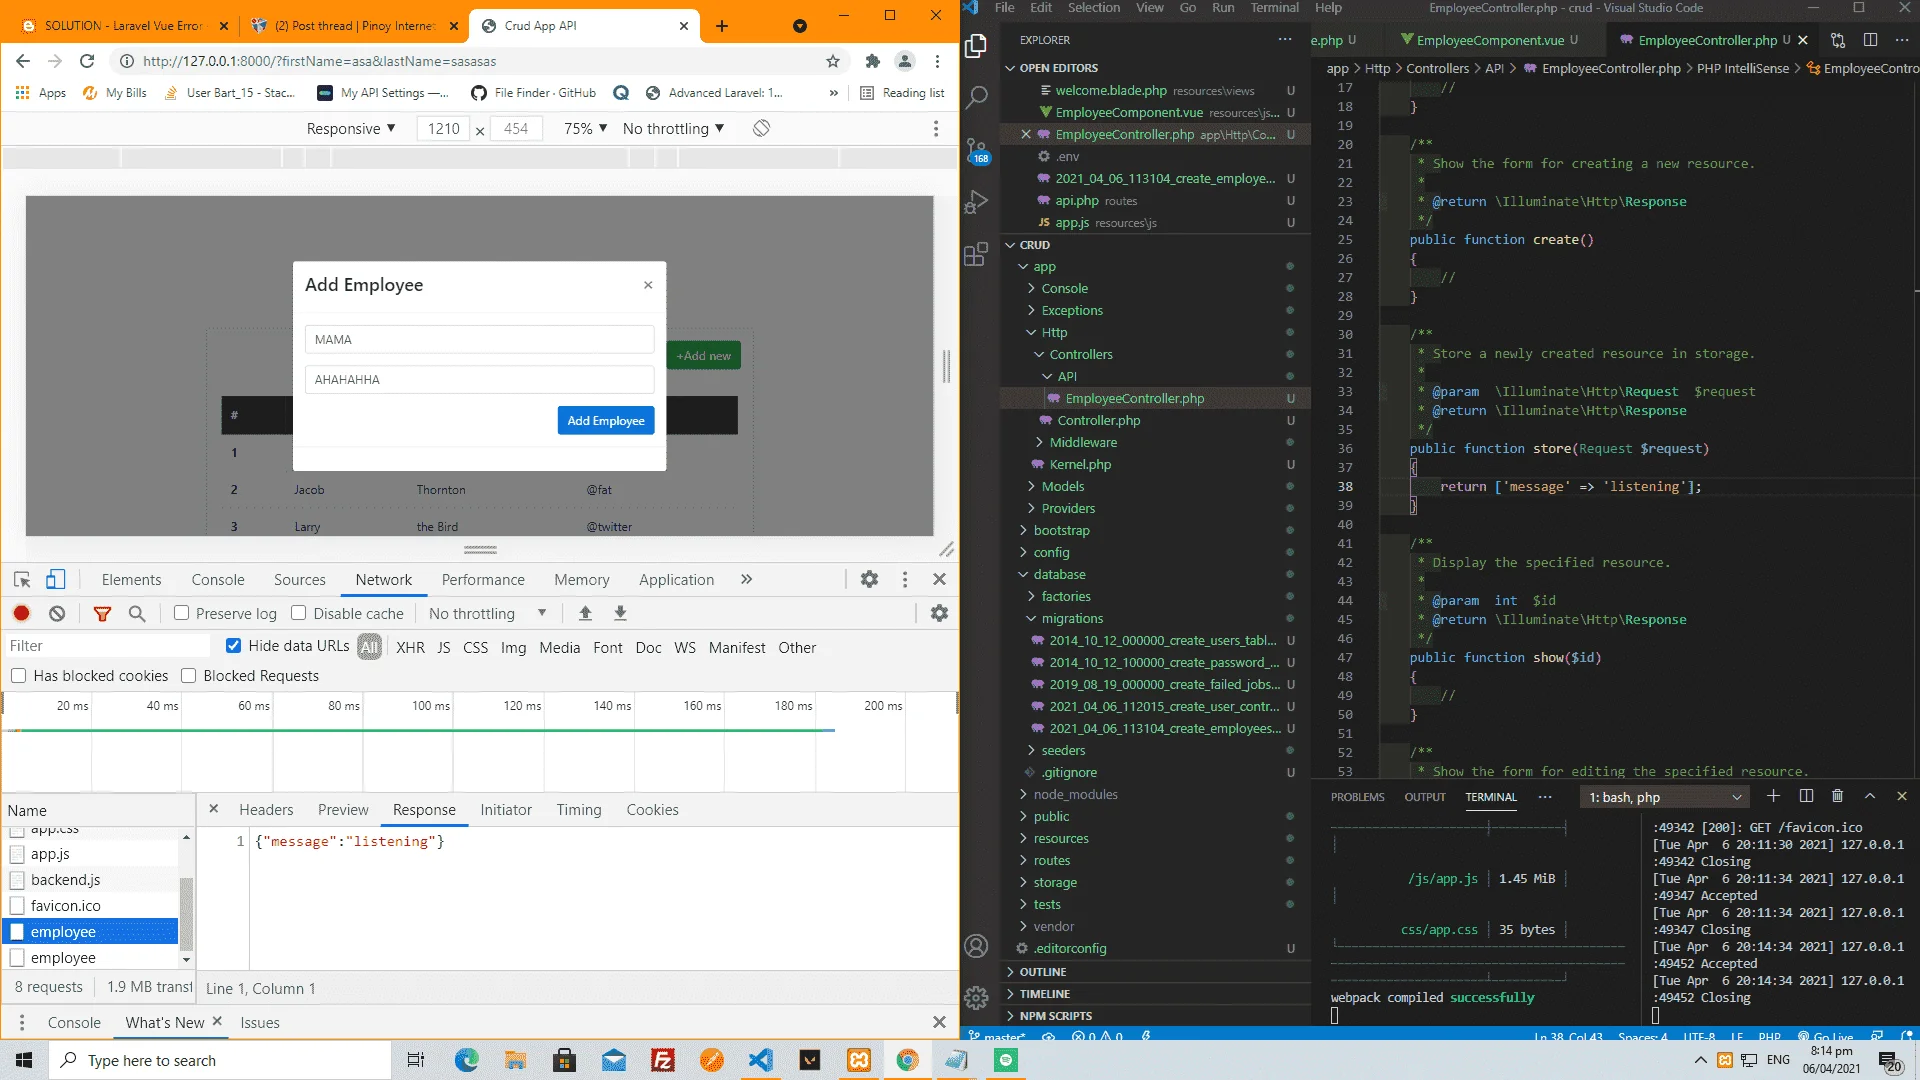Click the network Filter text box
The image size is (1920, 1080).
(107, 646)
